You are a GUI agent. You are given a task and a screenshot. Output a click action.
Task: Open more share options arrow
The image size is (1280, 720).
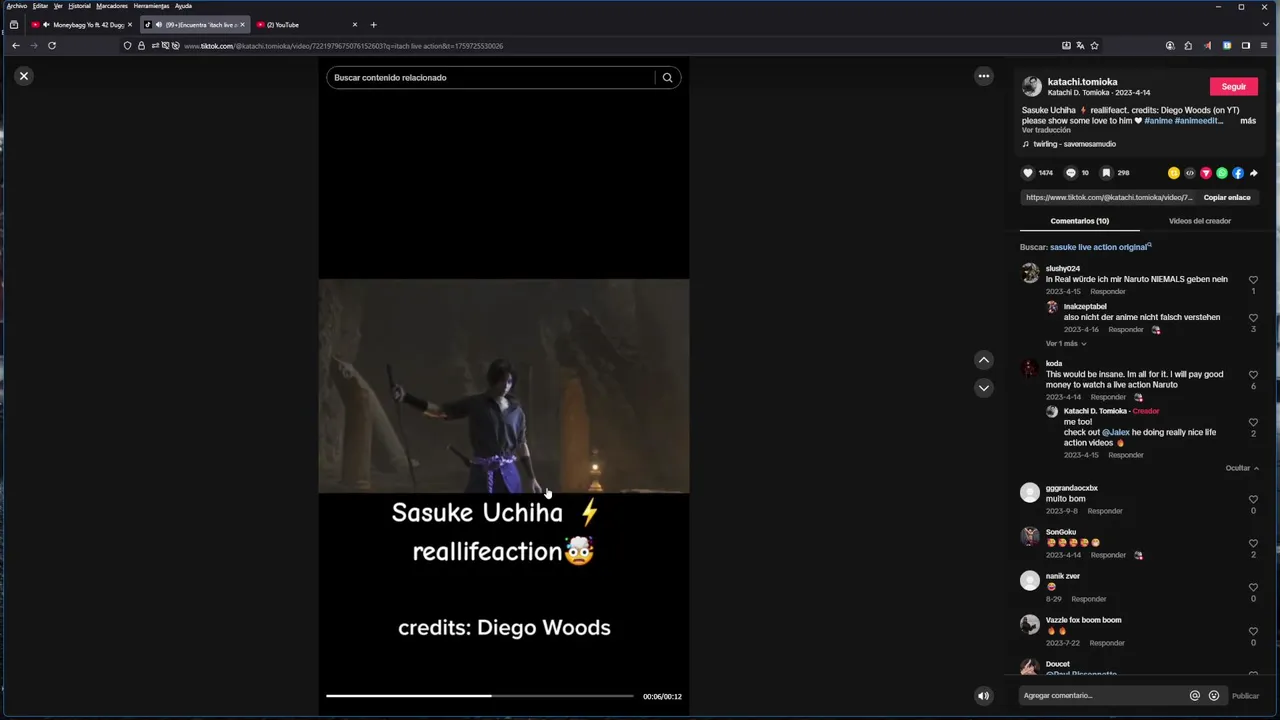1254,173
